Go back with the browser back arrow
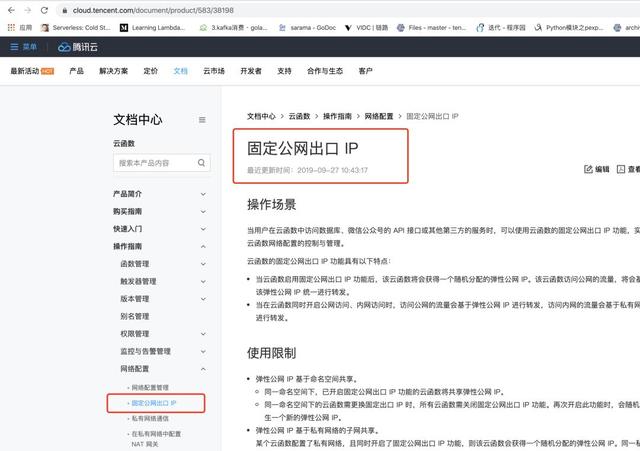 (11, 10)
